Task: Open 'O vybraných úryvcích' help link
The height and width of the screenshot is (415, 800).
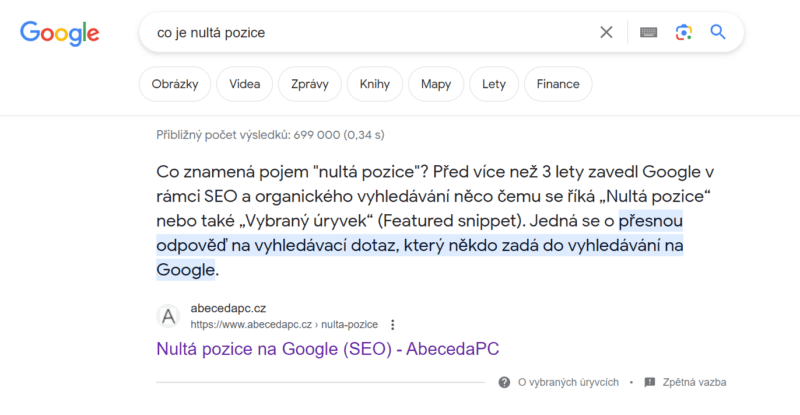Action: tap(568, 382)
